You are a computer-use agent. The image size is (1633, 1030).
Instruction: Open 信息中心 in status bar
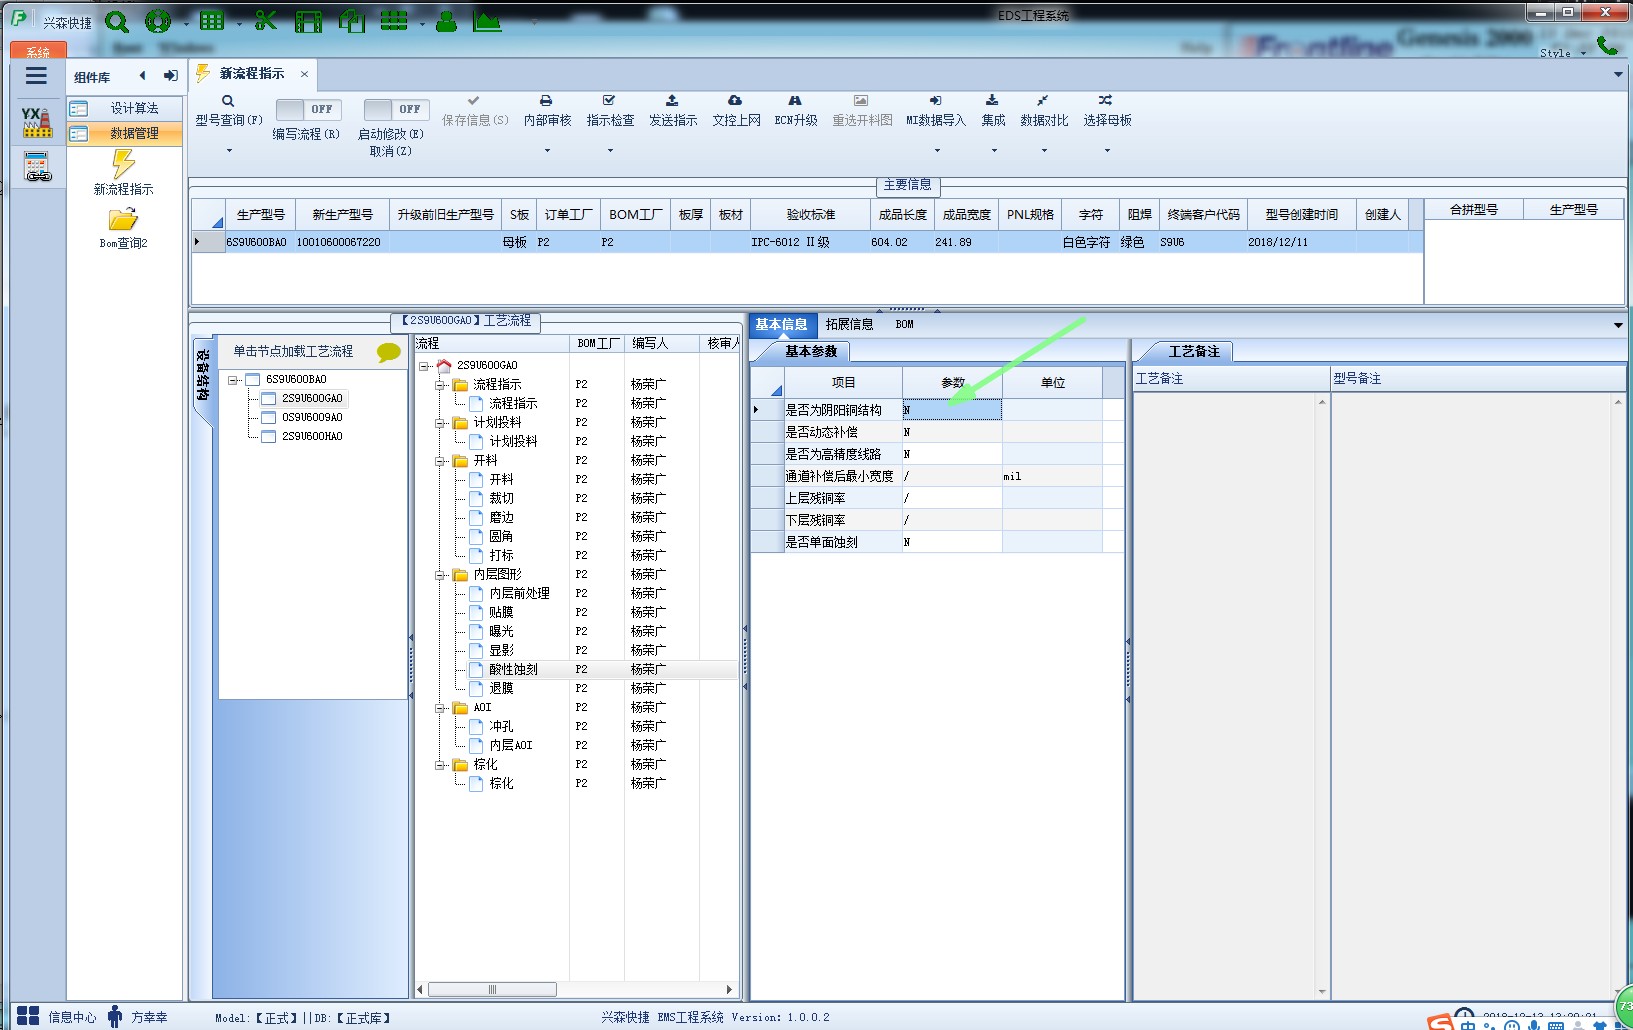pyautogui.click(x=57, y=1017)
